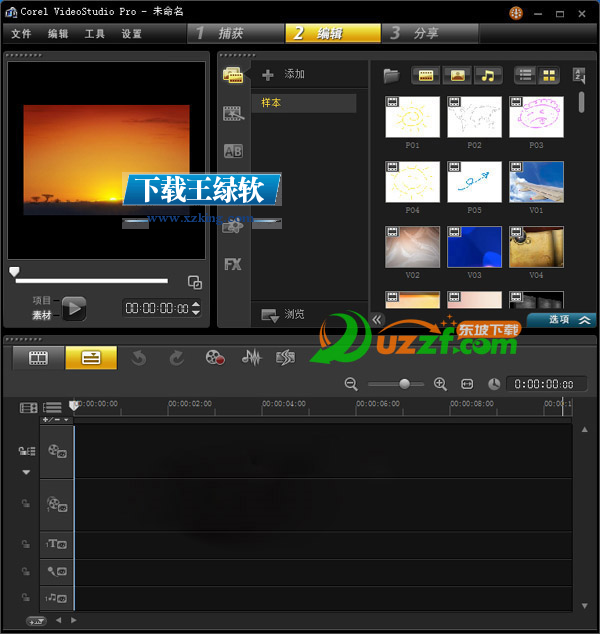Open the Auto Music icon
The image size is (600, 634).
pyautogui.click(x=285, y=358)
